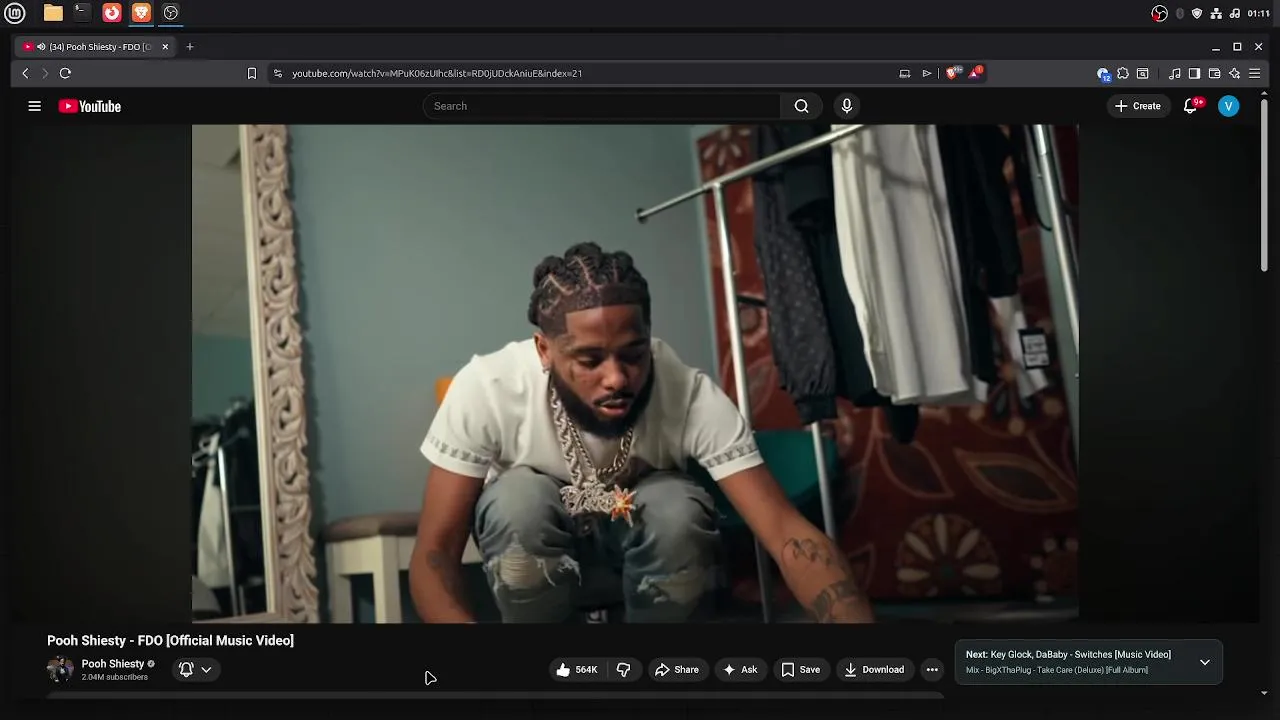Click the "2.04M subscribers" text

[114, 677]
